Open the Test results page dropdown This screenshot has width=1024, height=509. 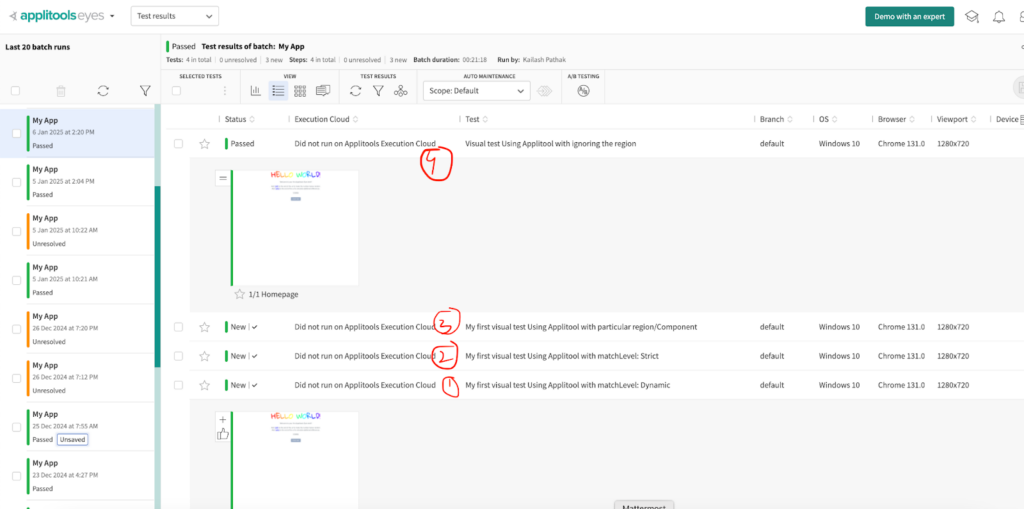click(x=174, y=16)
